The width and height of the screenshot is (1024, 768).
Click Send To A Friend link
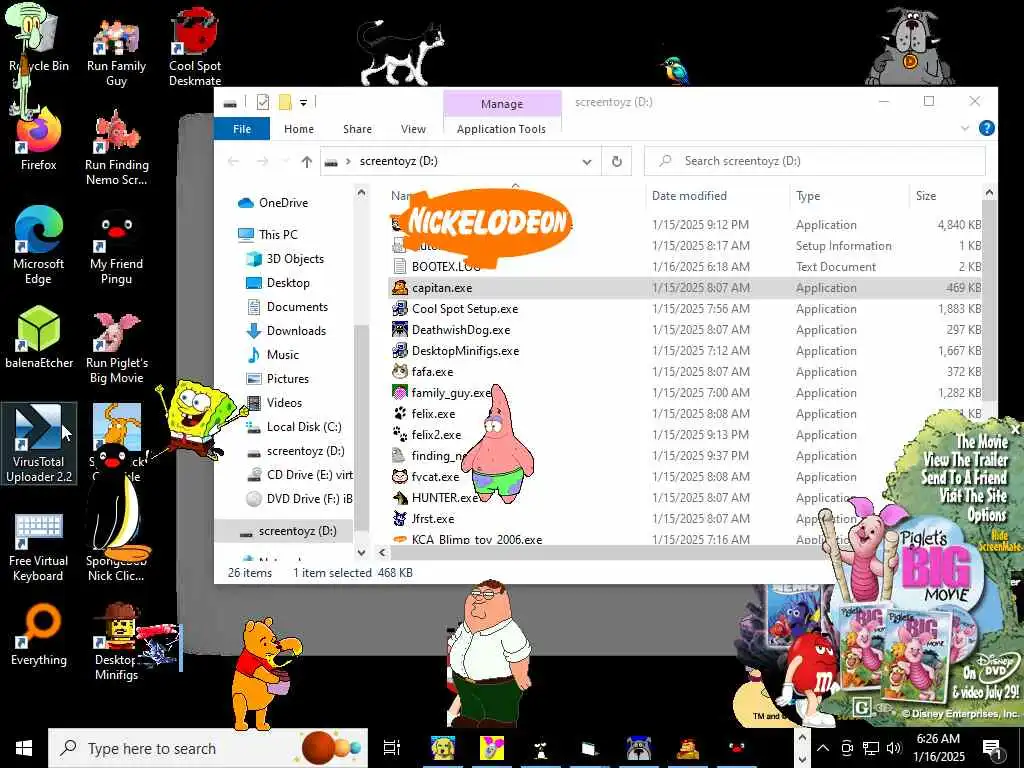[x=964, y=477]
